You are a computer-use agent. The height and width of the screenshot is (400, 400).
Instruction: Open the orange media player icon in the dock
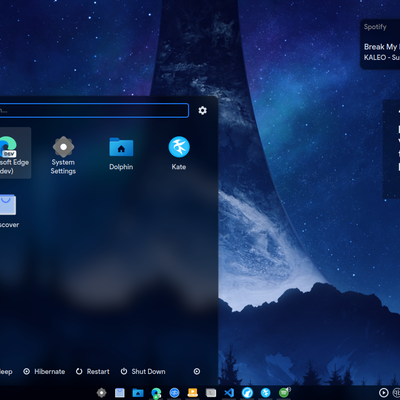tap(193, 393)
